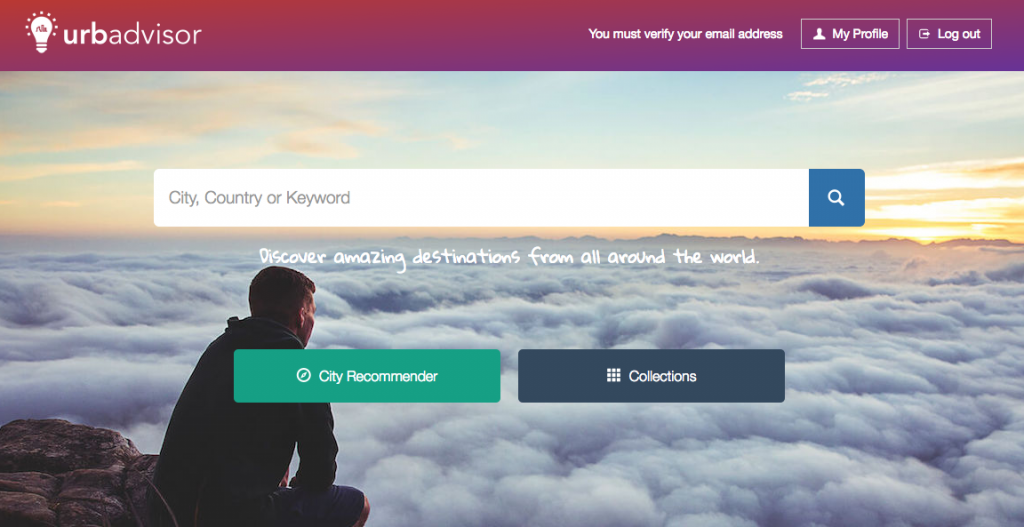Viewport: 1024px width, 527px height.
Task: Focus the City, Country or Keyword field
Action: point(481,198)
